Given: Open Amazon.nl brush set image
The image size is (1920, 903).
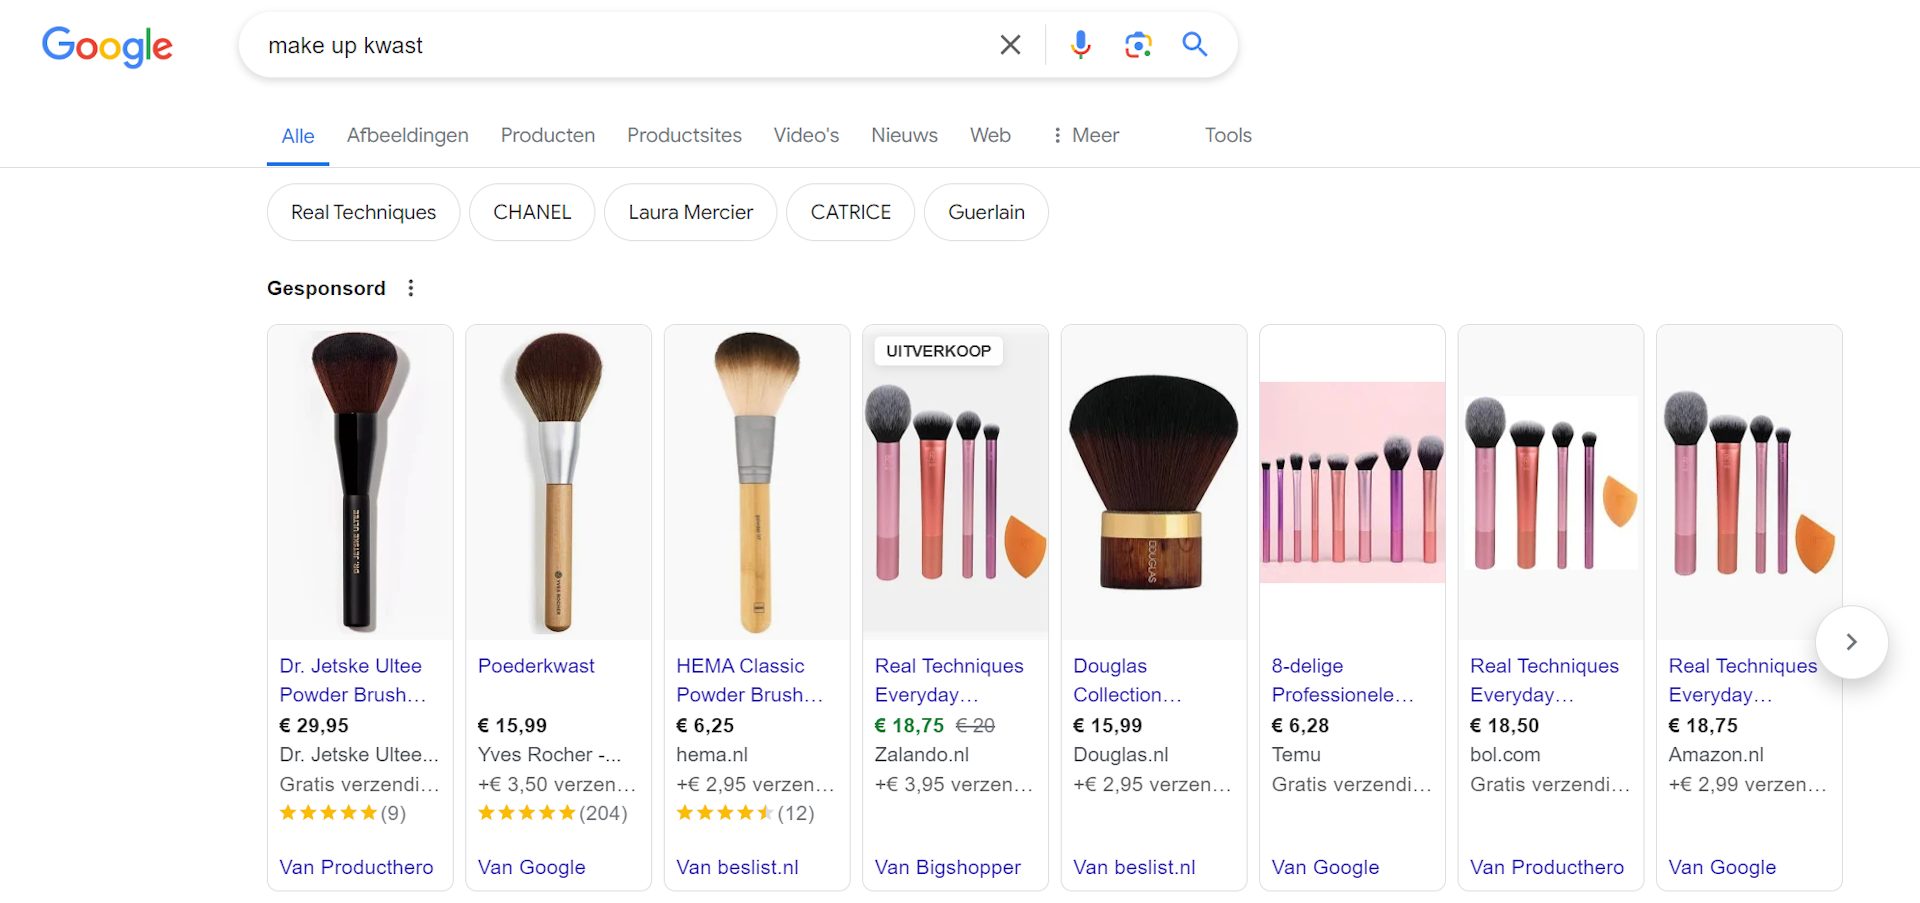Looking at the screenshot, I should (x=1749, y=482).
